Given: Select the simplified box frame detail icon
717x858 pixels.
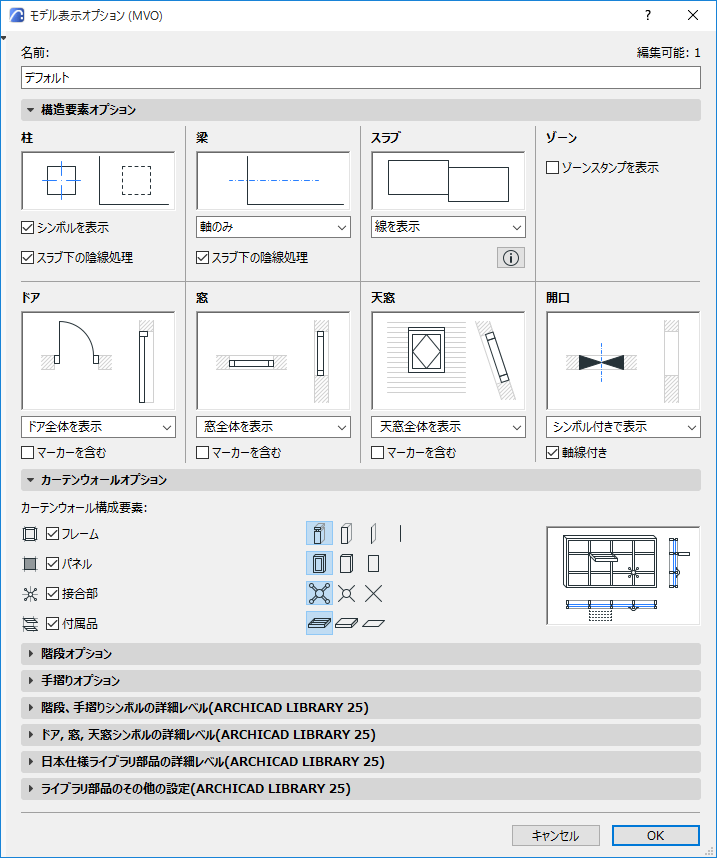Looking at the screenshot, I should click(346, 534).
